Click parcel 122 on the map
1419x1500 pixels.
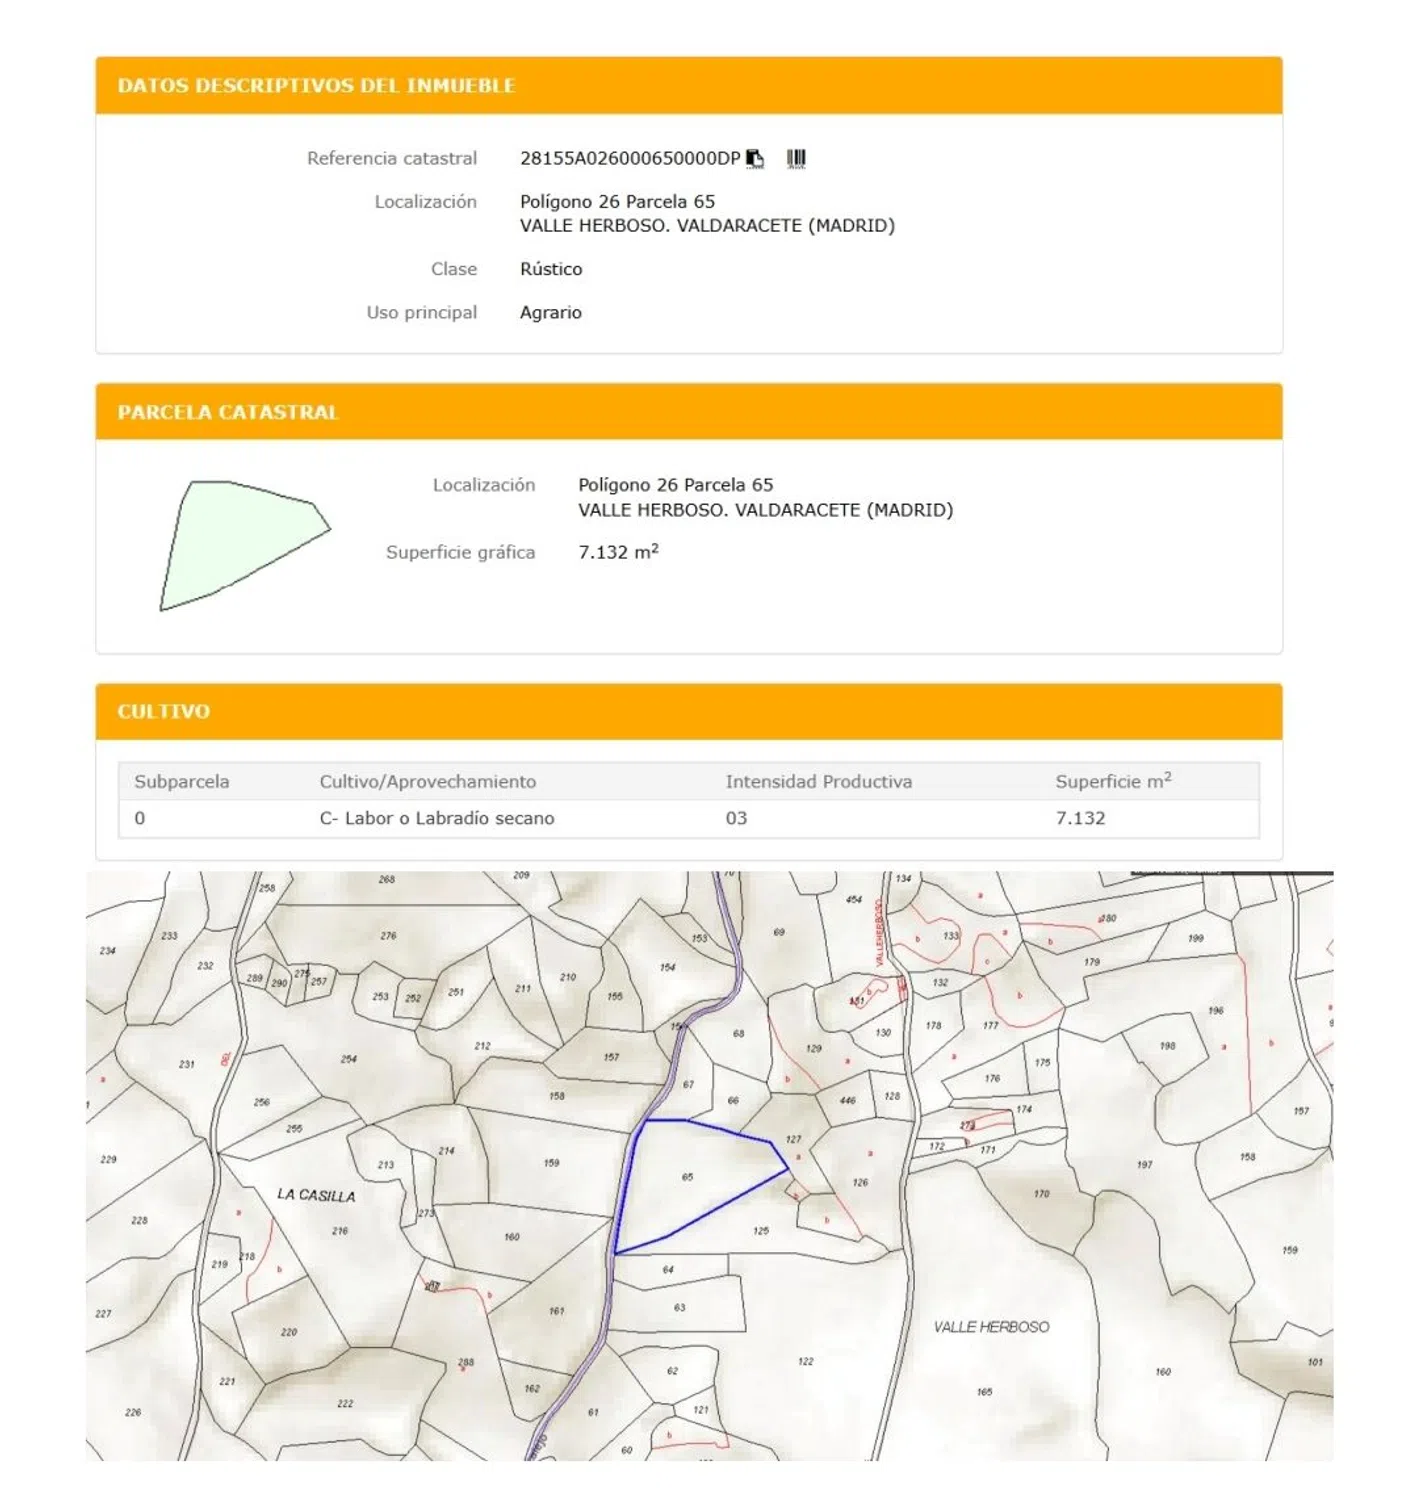(x=806, y=1361)
